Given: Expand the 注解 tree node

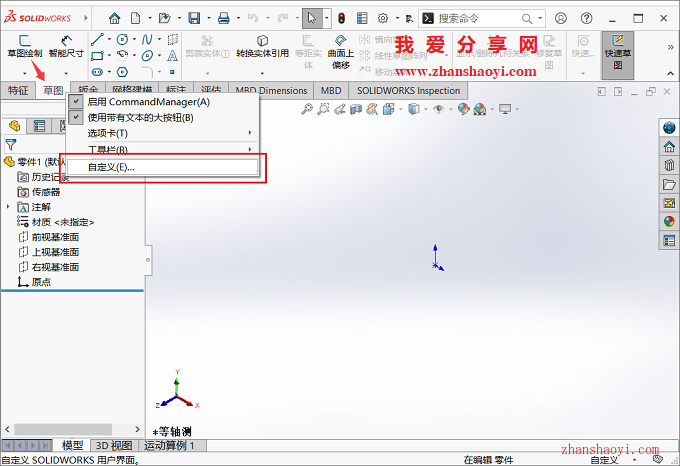Looking at the screenshot, I should [9, 206].
